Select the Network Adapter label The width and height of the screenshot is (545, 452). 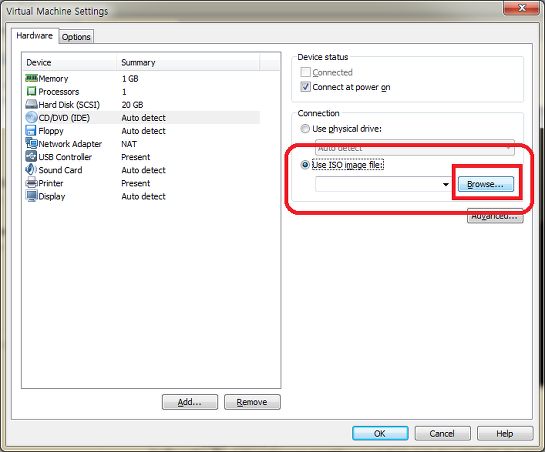point(70,144)
